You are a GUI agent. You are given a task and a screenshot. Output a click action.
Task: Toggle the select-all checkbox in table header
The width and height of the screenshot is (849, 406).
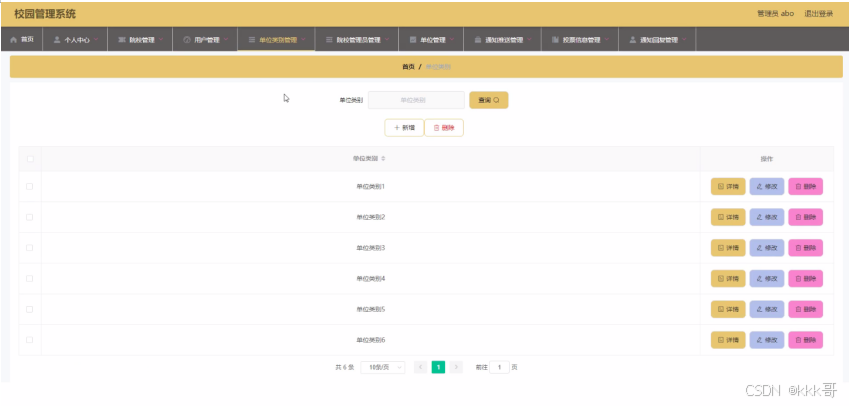pyautogui.click(x=30, y=159)
